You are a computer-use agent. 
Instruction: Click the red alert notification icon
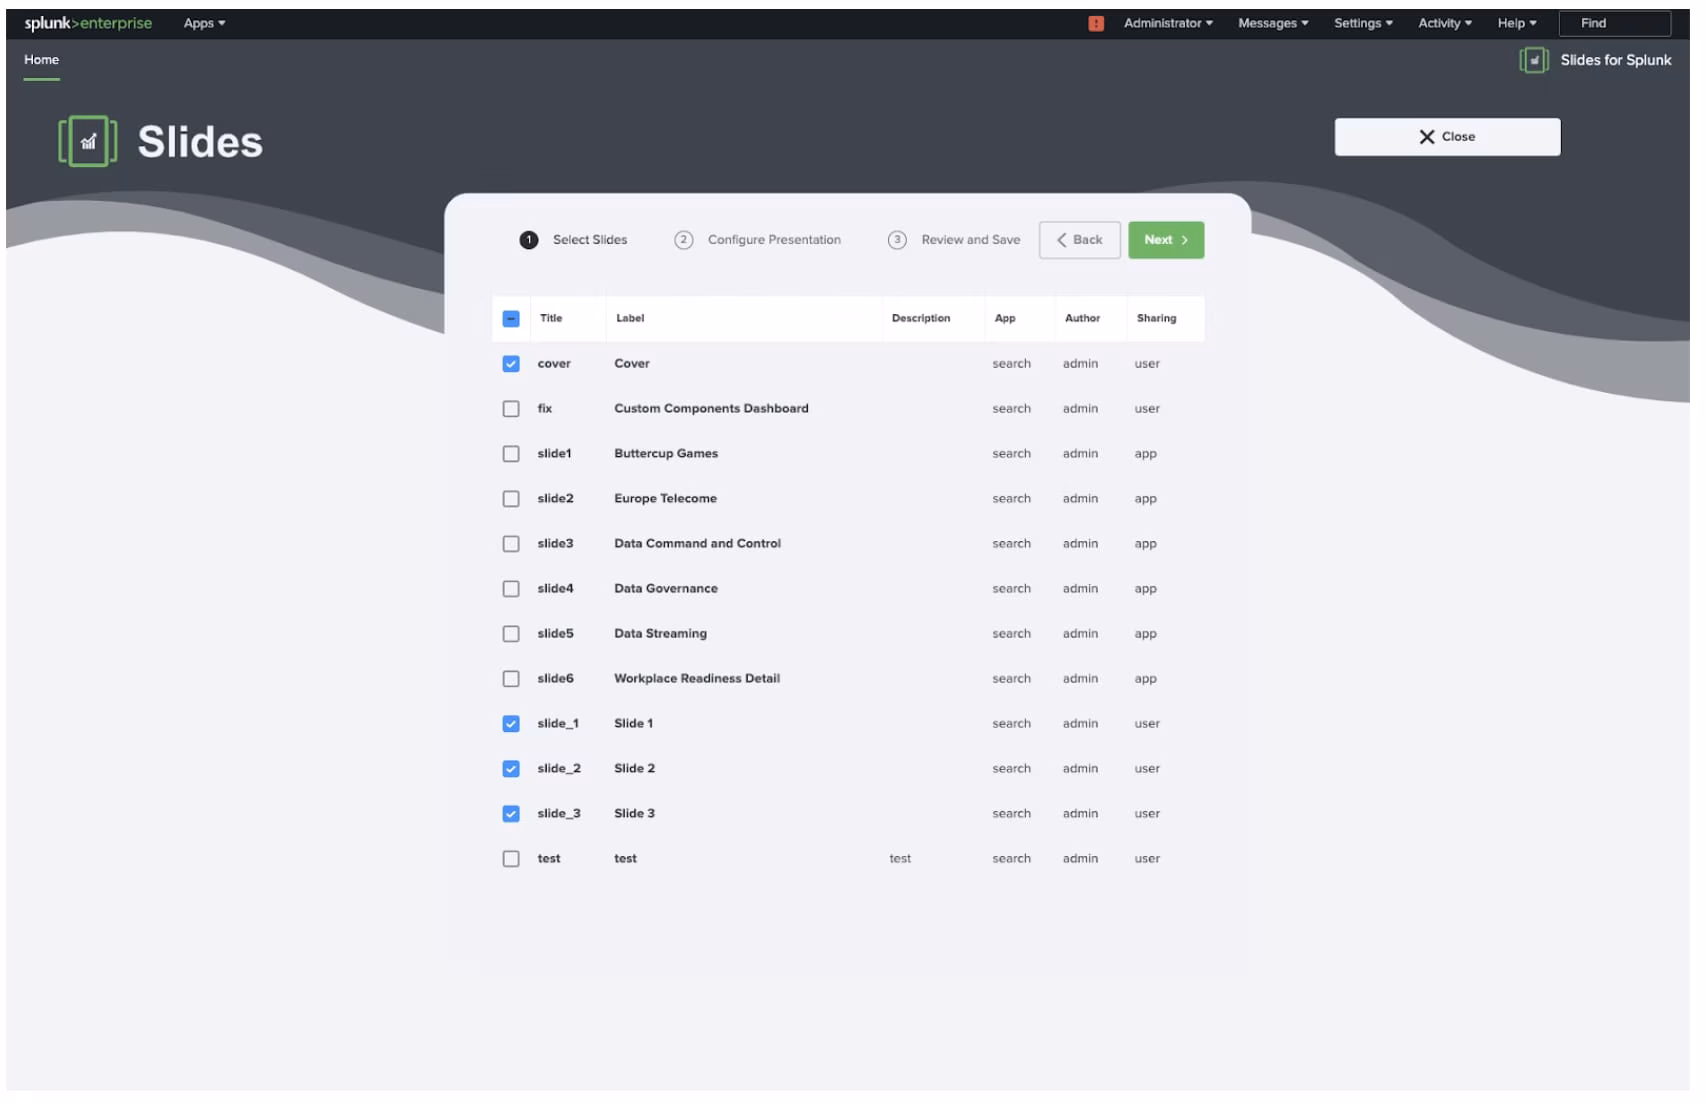click(x=1095, y=23)
